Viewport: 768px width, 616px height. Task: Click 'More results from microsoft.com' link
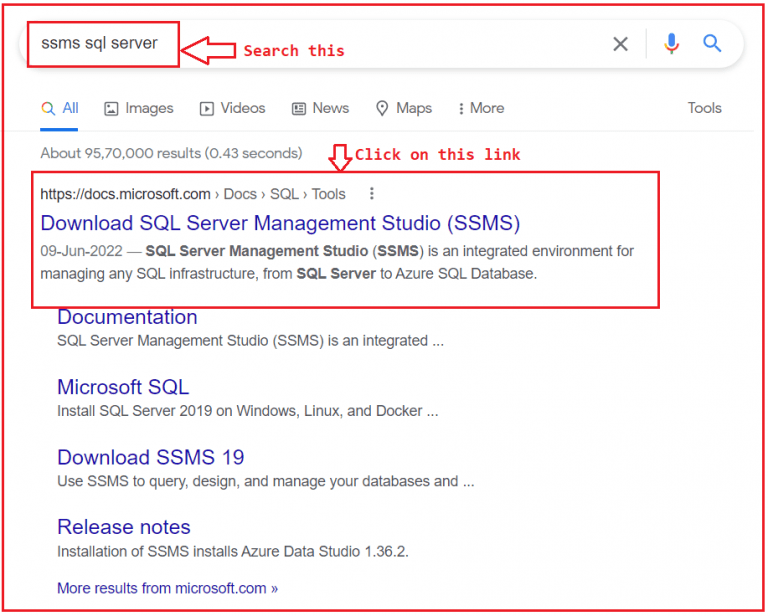[168, 588]
